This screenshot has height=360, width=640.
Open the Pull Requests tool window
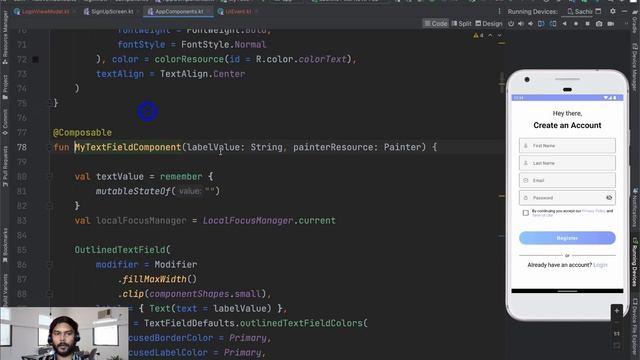5,166
